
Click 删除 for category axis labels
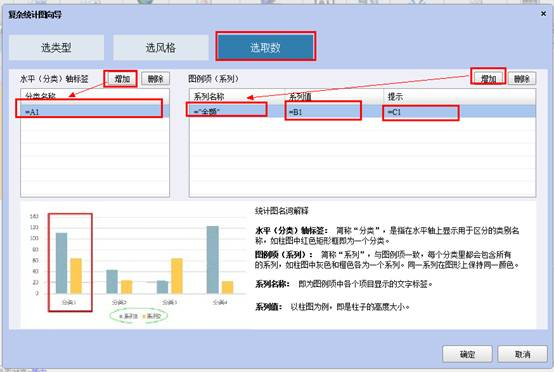(155, 79)
